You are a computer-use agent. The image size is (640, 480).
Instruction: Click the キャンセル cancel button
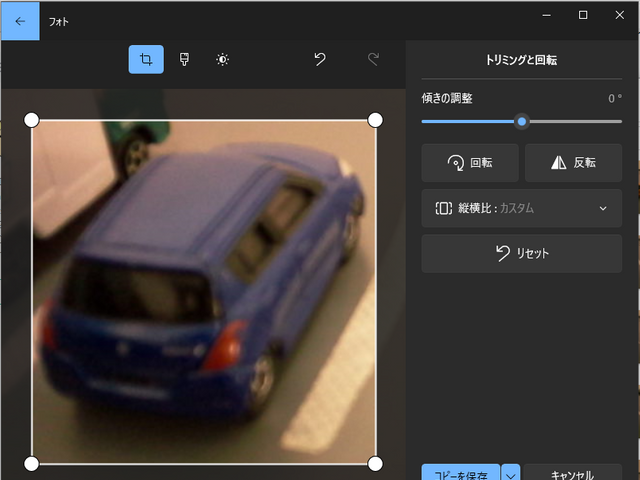click(x=572, y=474)
